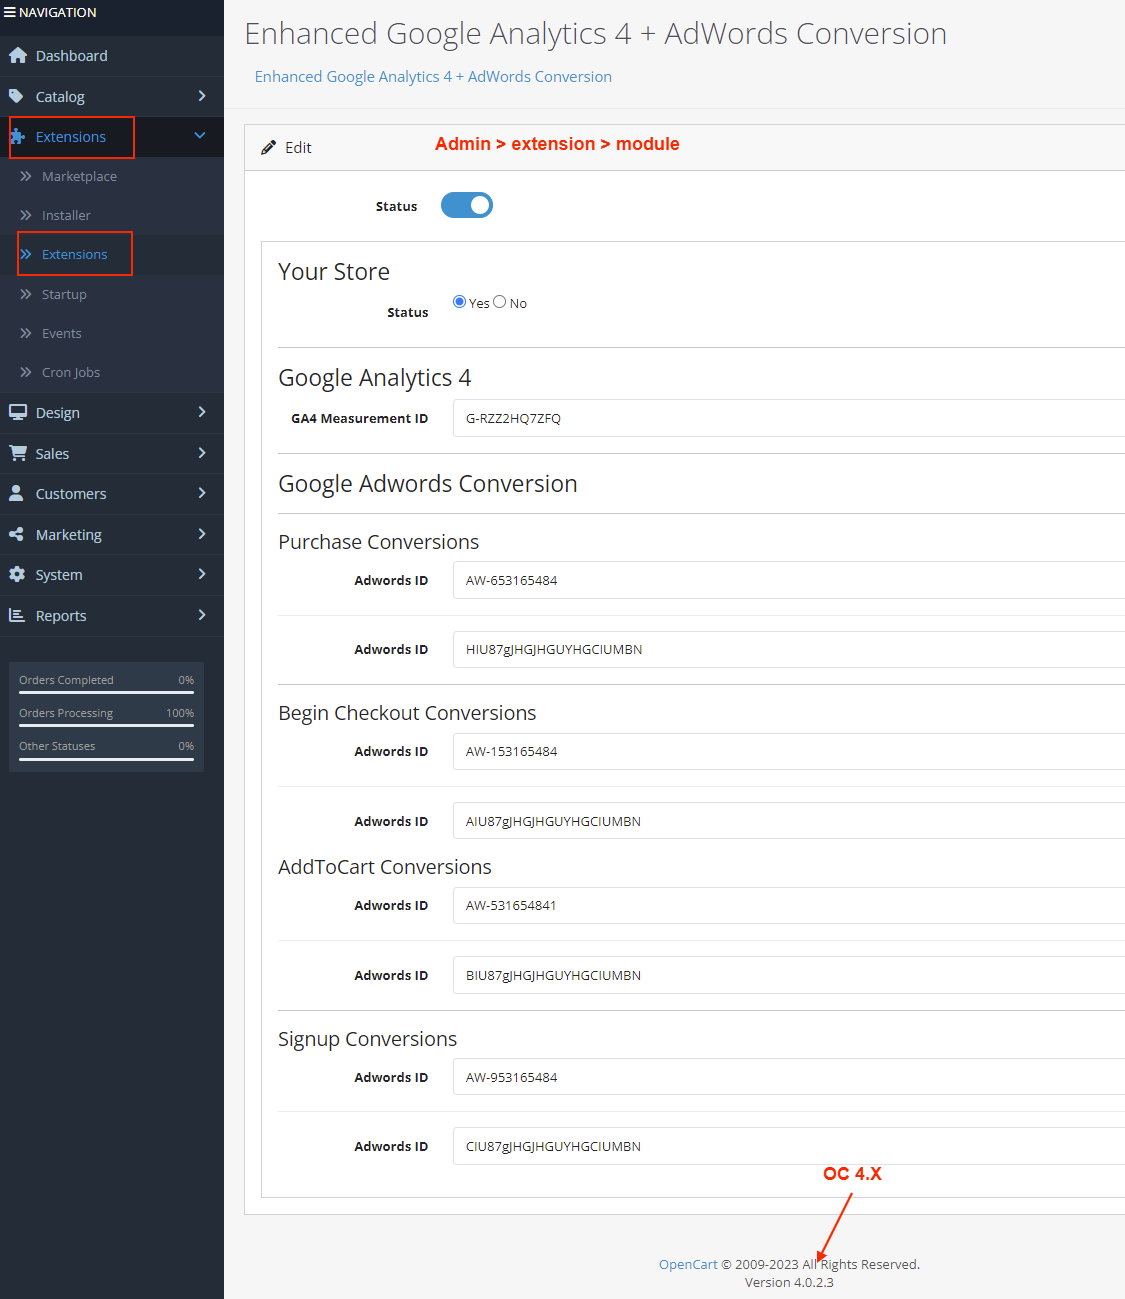The image size is (1125, 1299).
Task: Click the Marketing share icon
Action: click(16, 534)
